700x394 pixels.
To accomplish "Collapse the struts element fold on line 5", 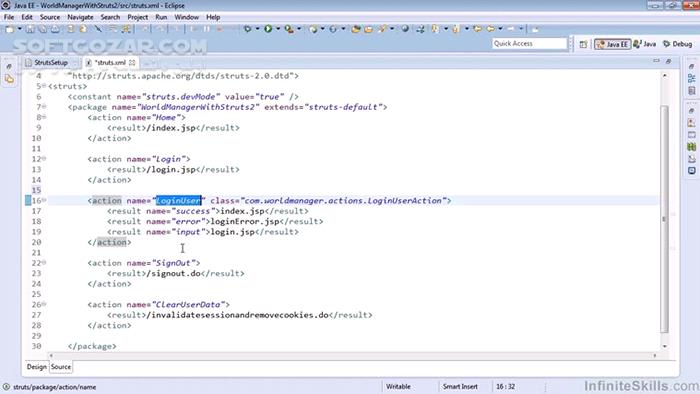I will (x=44, y=86).
